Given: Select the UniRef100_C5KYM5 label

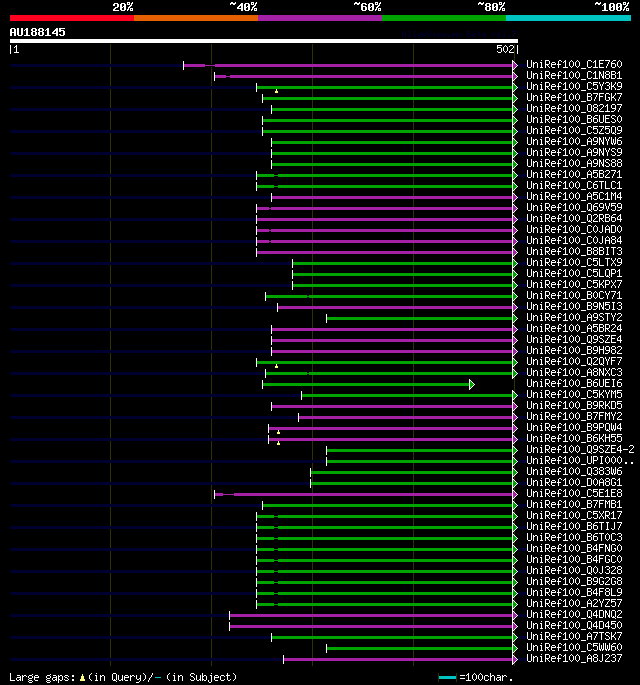Looking at the screenshot, I should click(574, 394).
